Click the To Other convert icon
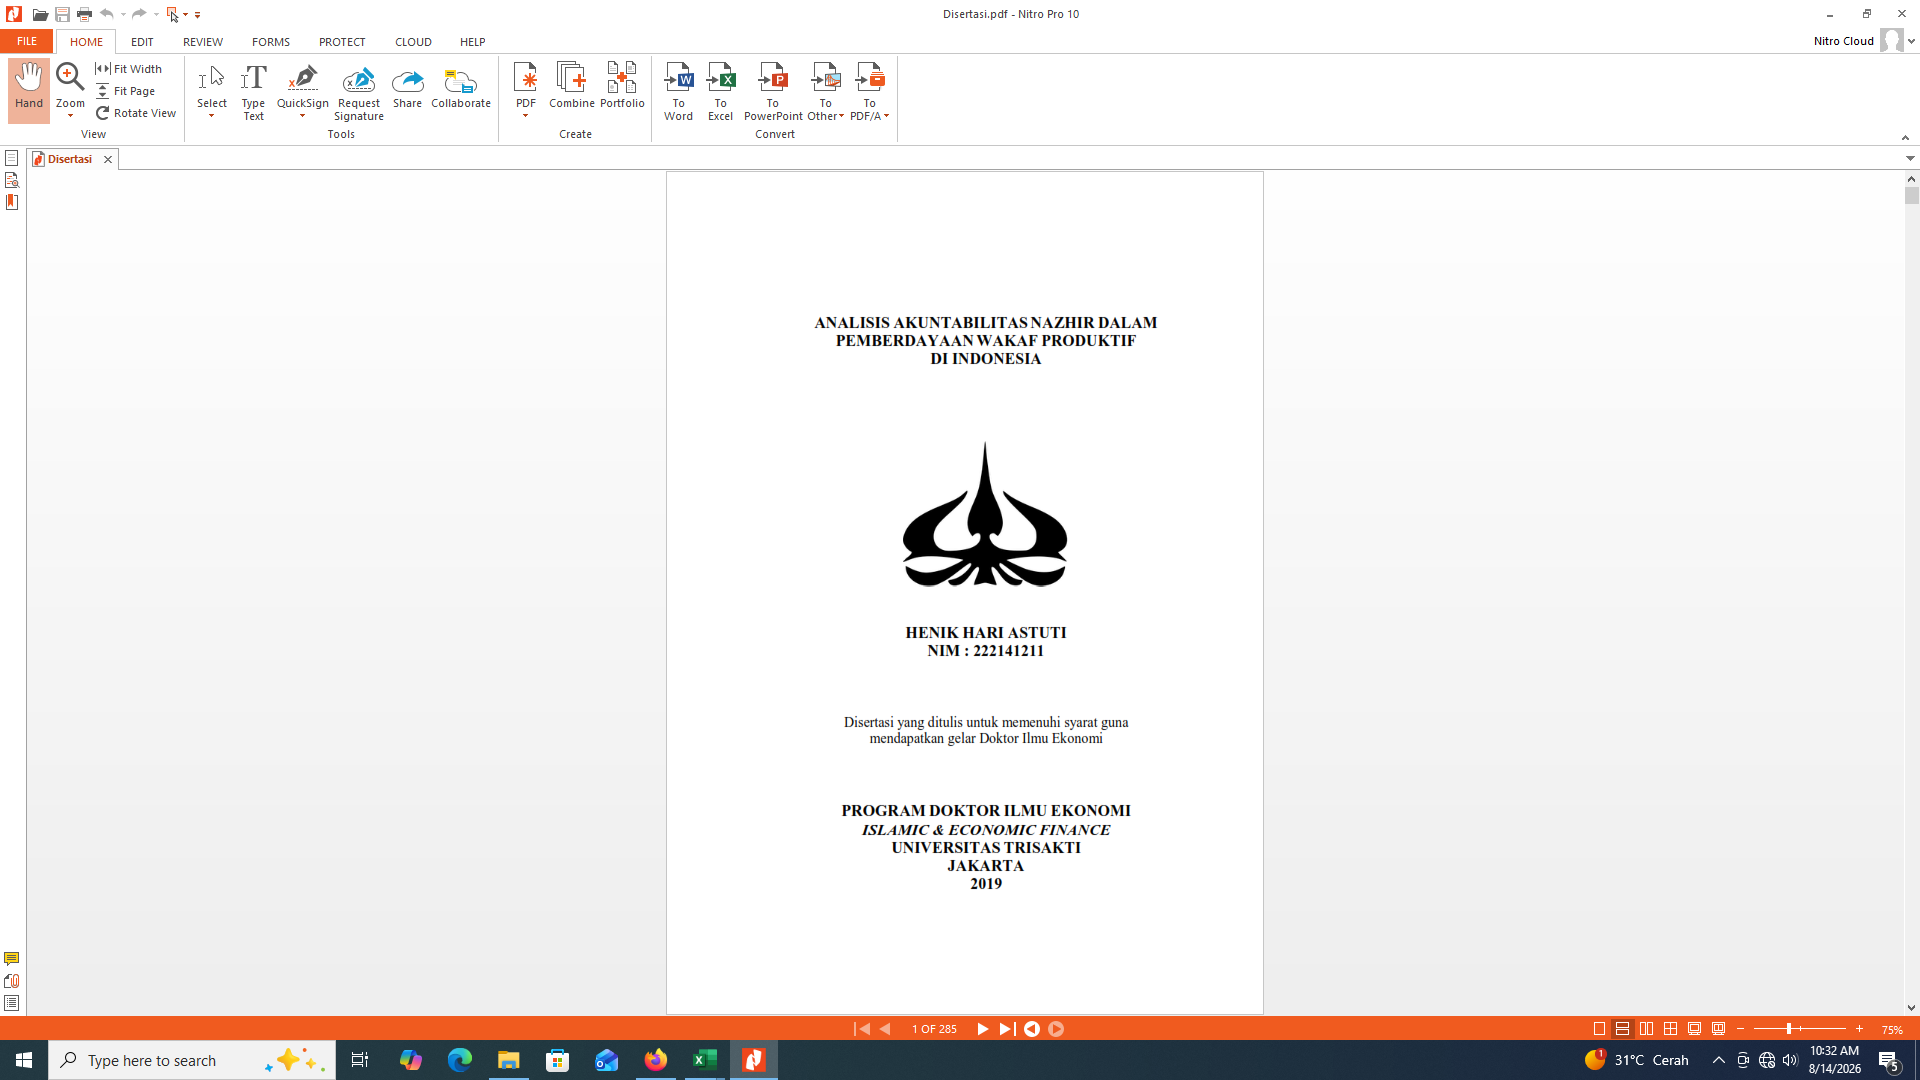This screenshot has height=1080, width=1920. 826,78
